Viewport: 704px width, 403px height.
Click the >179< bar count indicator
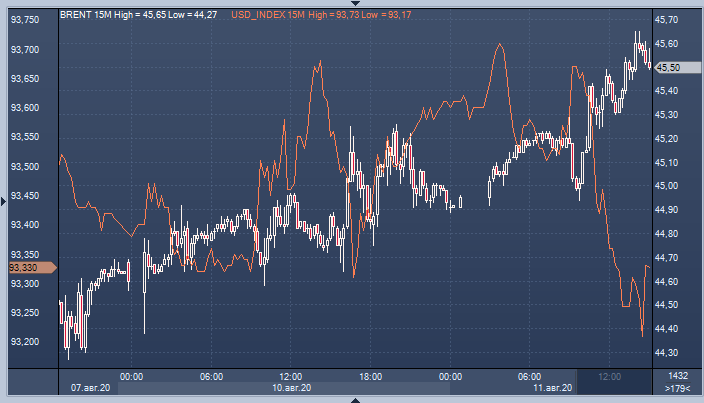[676, 388]
